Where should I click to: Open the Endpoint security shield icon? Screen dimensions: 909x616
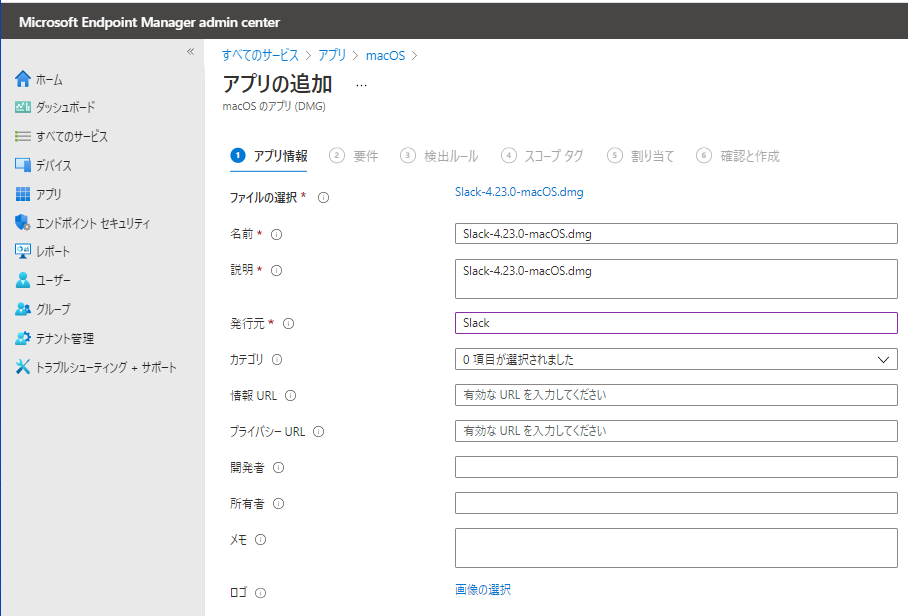point(23,223)
